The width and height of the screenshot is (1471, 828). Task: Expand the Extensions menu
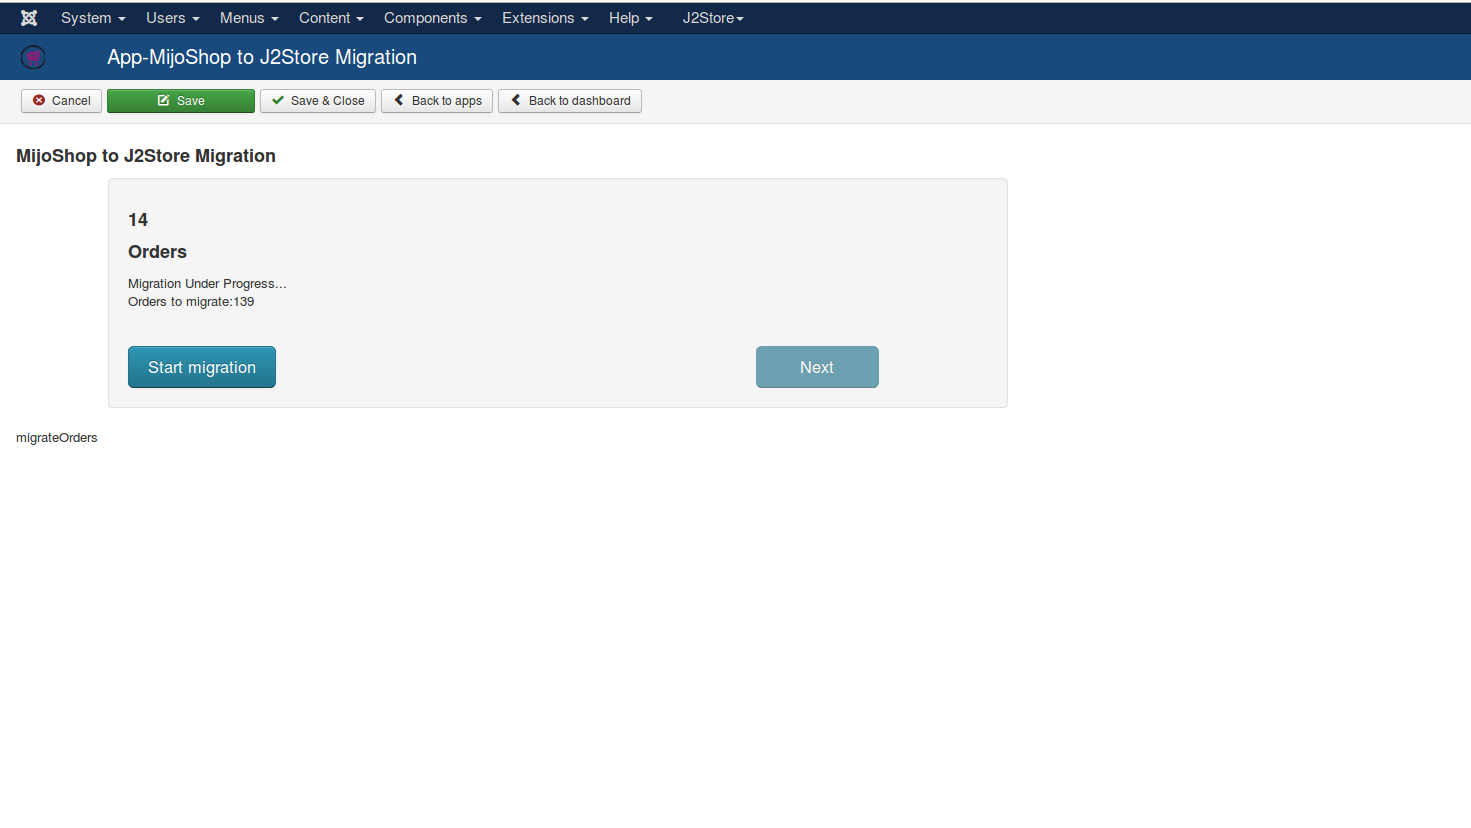point(545,18)
